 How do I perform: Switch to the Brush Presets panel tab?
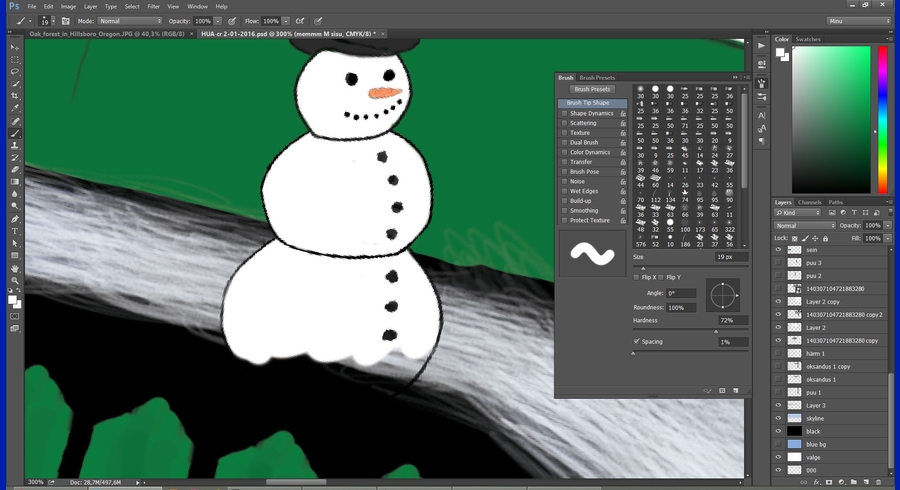tap(597, 77)
